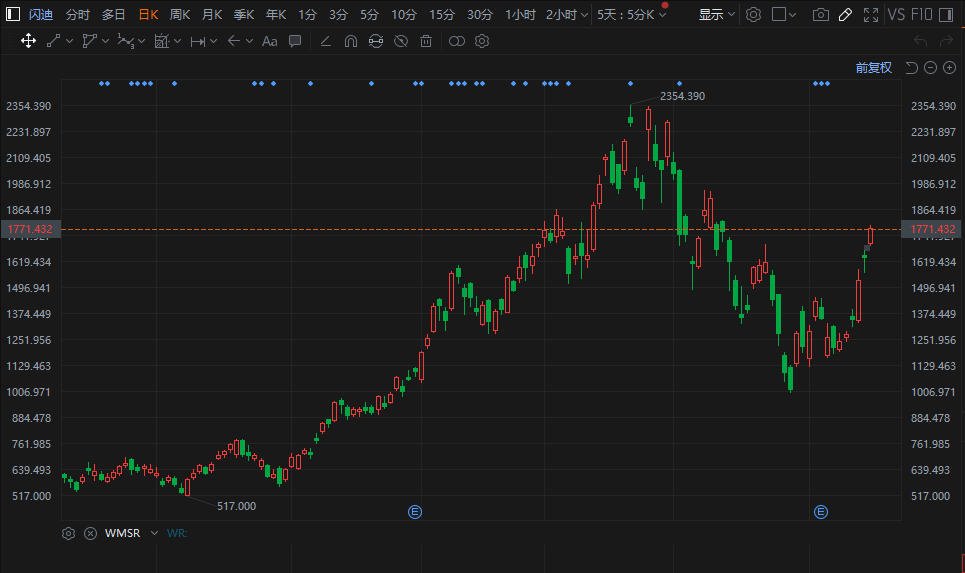Select the 月K period tab
Screen dimensions: 965x573
pos(212,14)
